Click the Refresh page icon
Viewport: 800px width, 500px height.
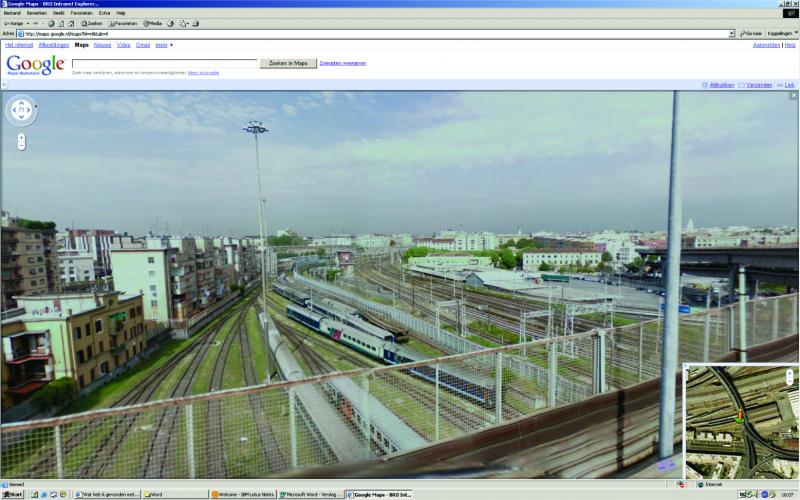click(61, 23)
